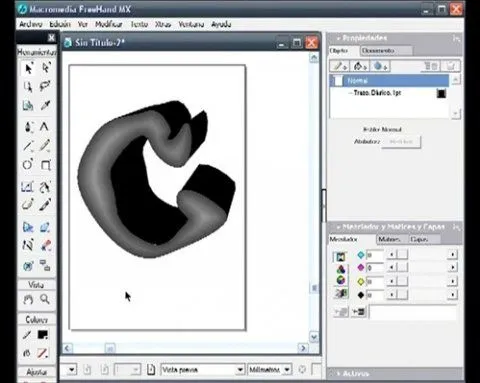Image resolution: width=480 pixels, height=383 pixels.
Task: Open the Milímetros units dropdown
Action: [x=287, y=370]
